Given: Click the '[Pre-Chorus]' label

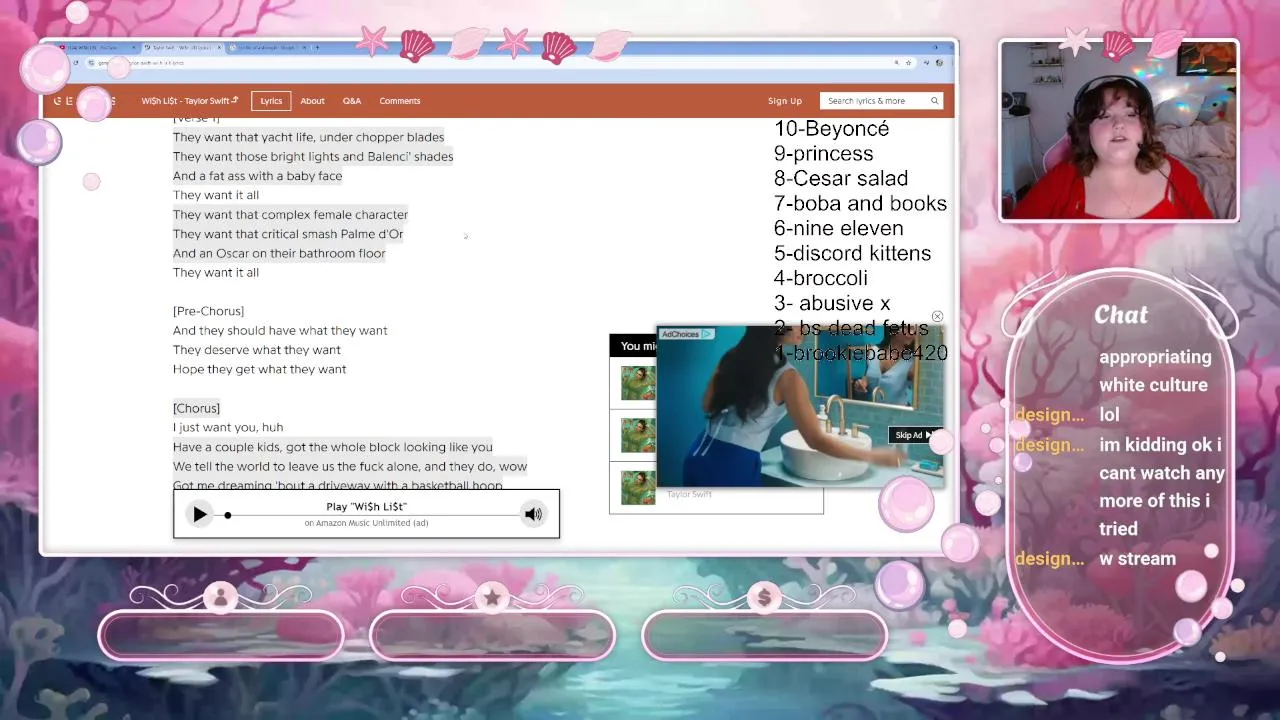Looking at the screenshot, I should (x=208, y=311).
